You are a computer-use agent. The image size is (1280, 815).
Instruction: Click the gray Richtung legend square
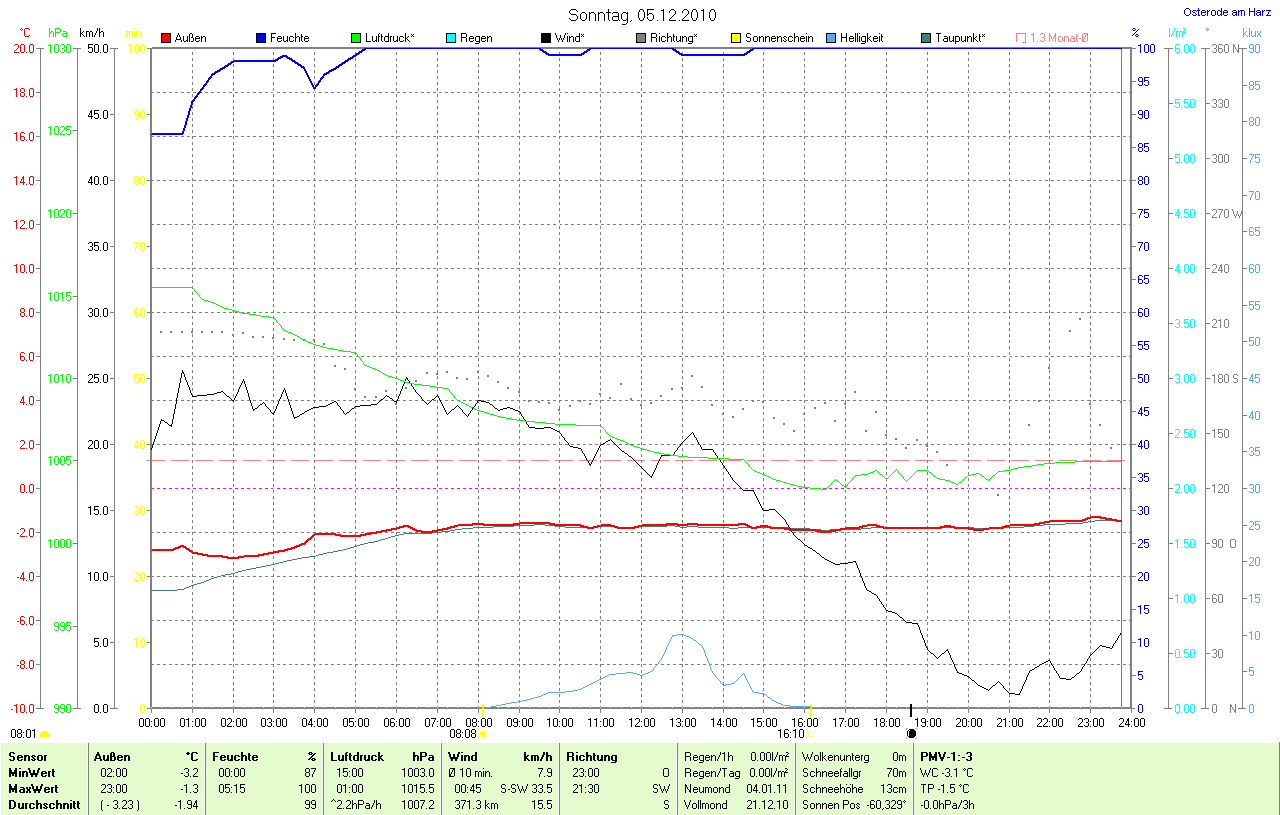(641, 38)
